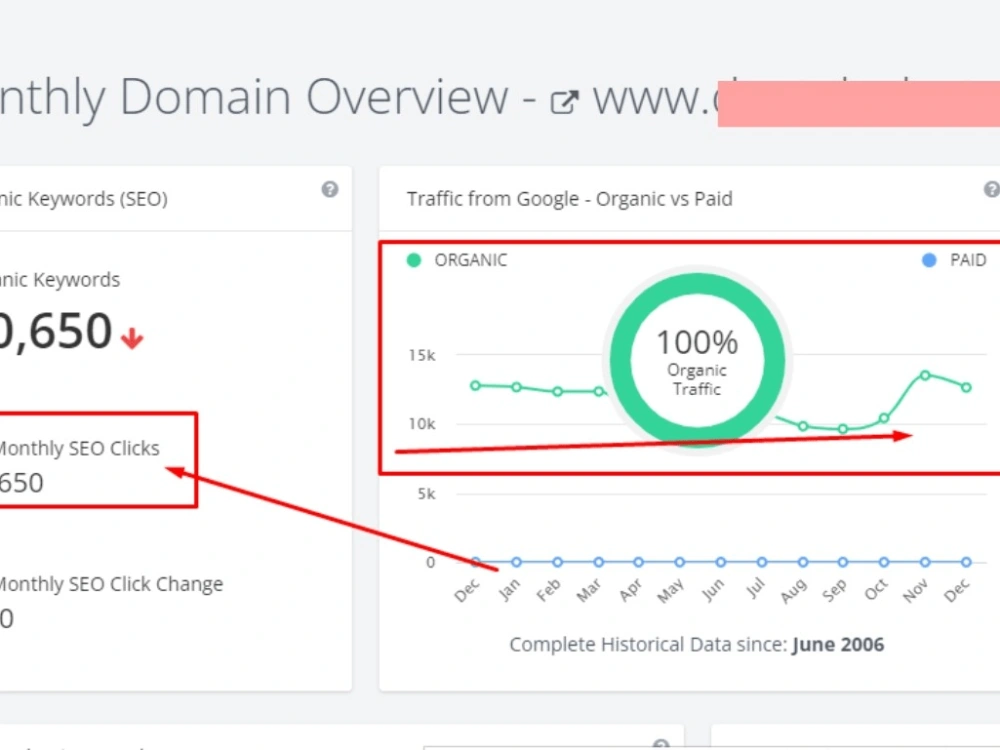Toggle the PAID legend series
Screen dimensions: 1000x750
(954, 260)
